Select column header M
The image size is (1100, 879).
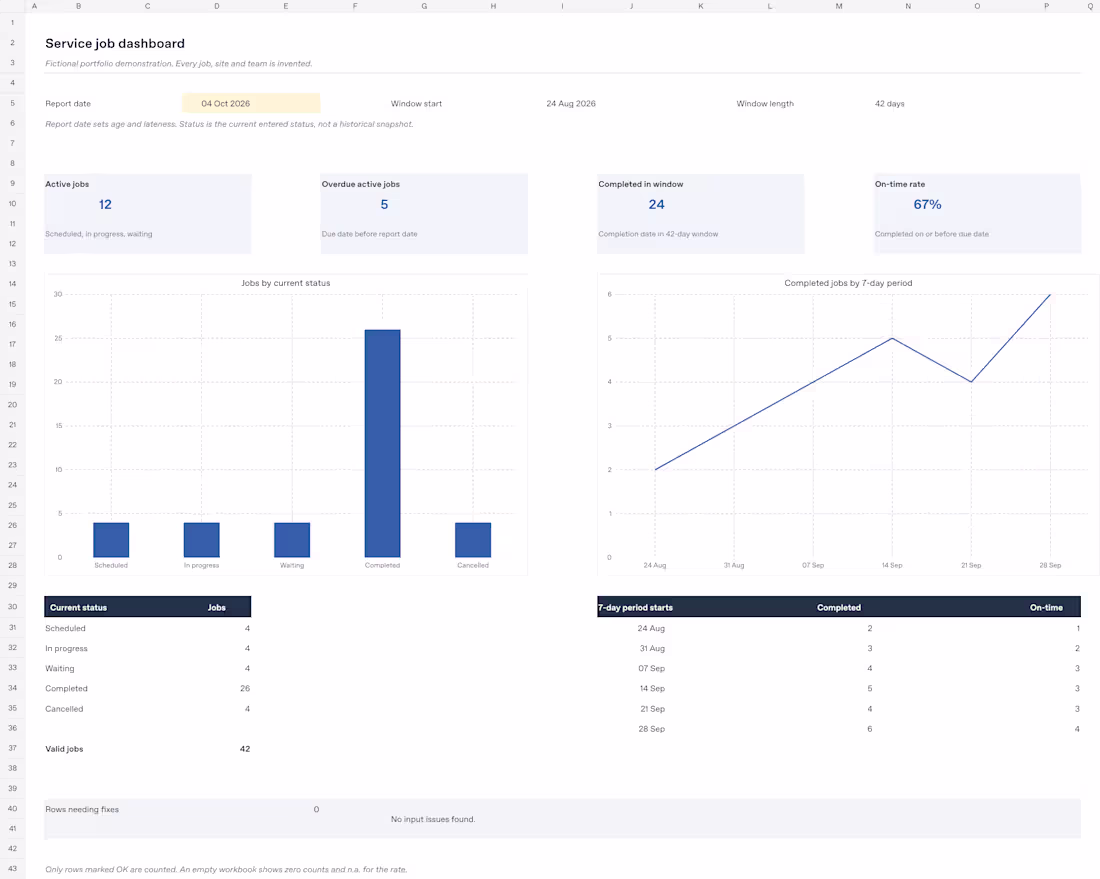click(839, 6)
